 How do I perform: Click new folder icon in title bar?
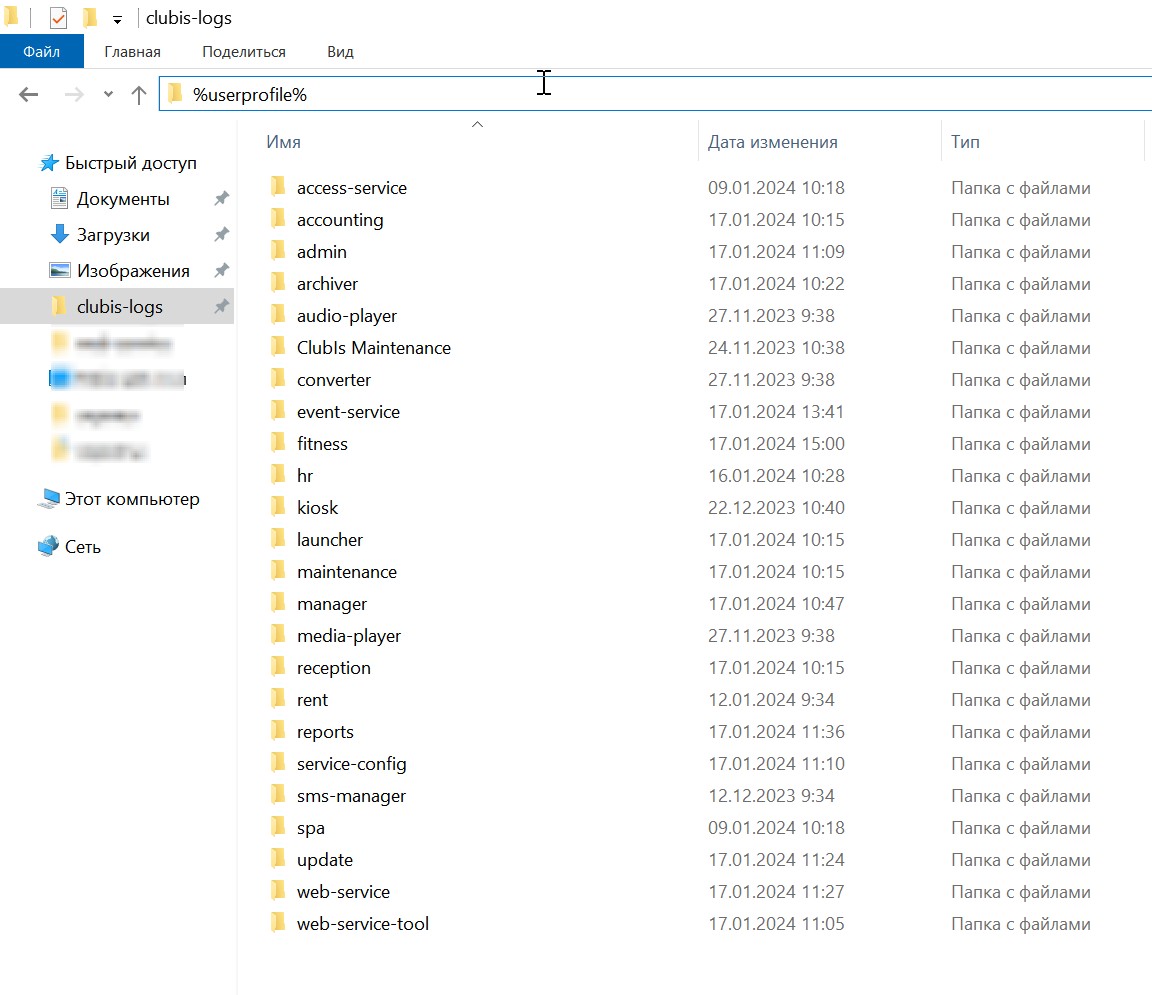[90, 18]
